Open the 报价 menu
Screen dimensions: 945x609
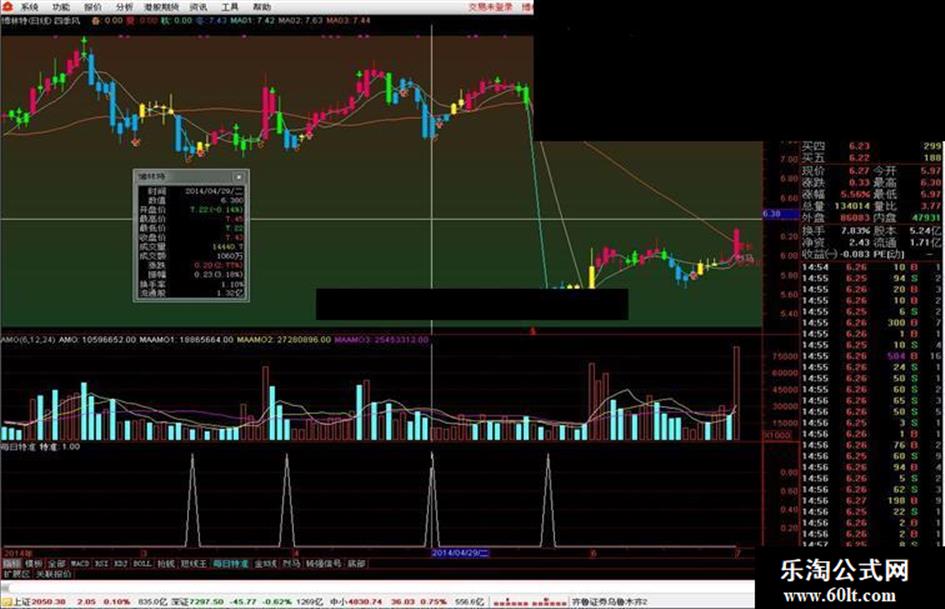93,7
